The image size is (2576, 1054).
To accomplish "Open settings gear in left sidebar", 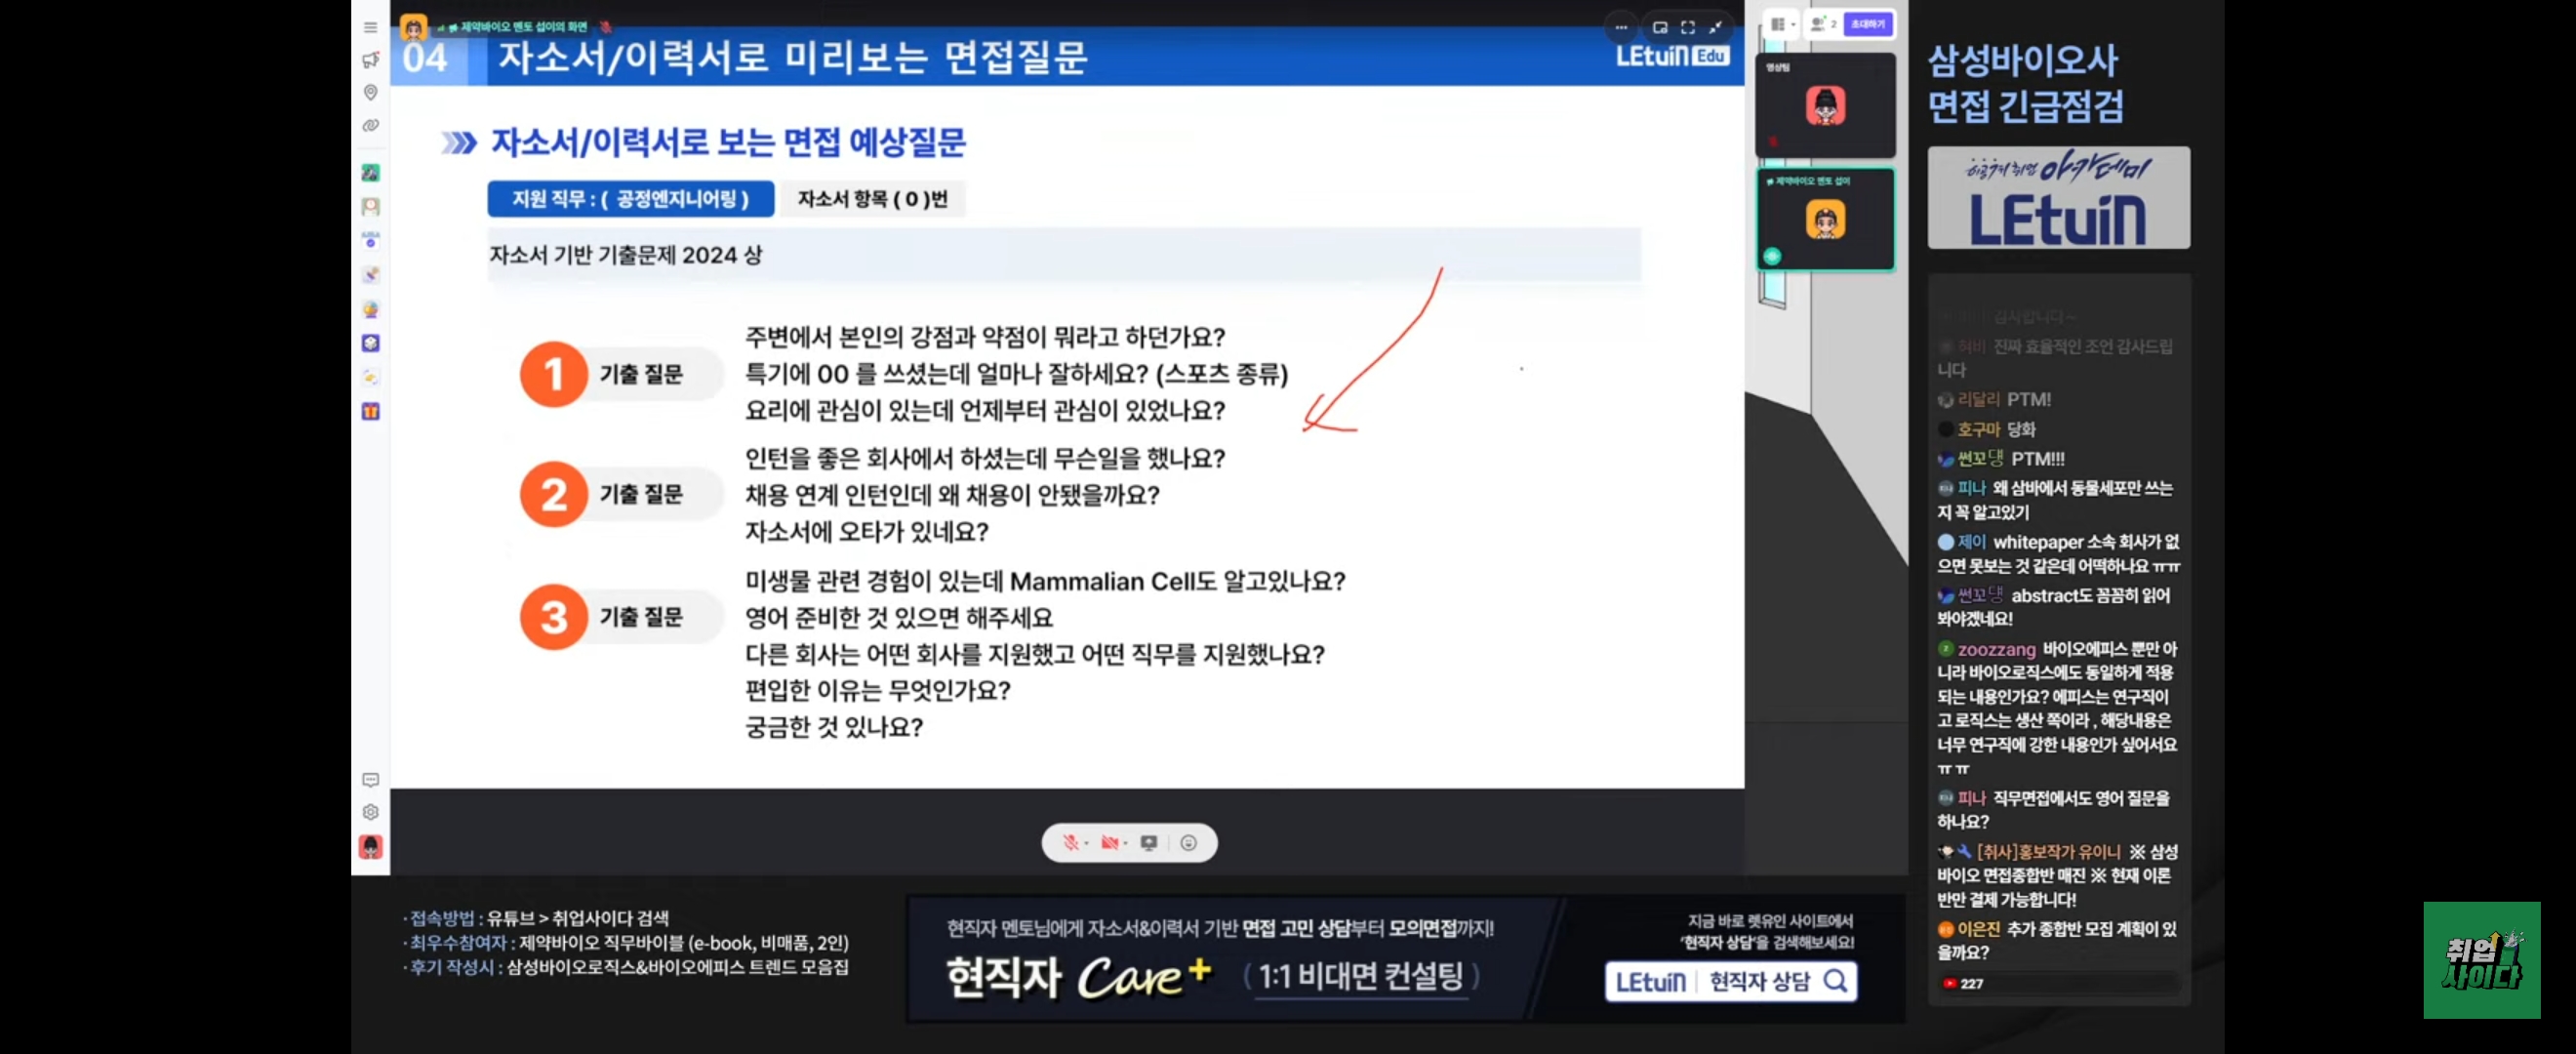I will point(370,812).
